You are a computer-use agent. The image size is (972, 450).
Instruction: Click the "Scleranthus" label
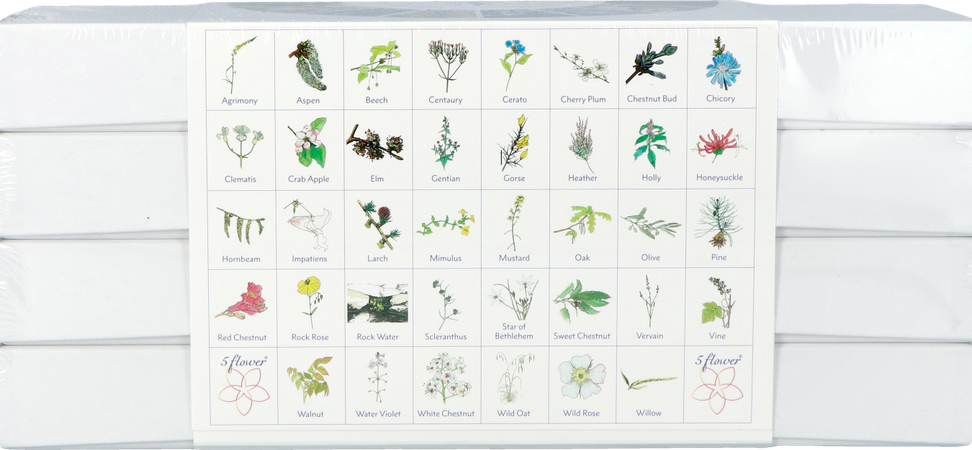click(446, 337)
